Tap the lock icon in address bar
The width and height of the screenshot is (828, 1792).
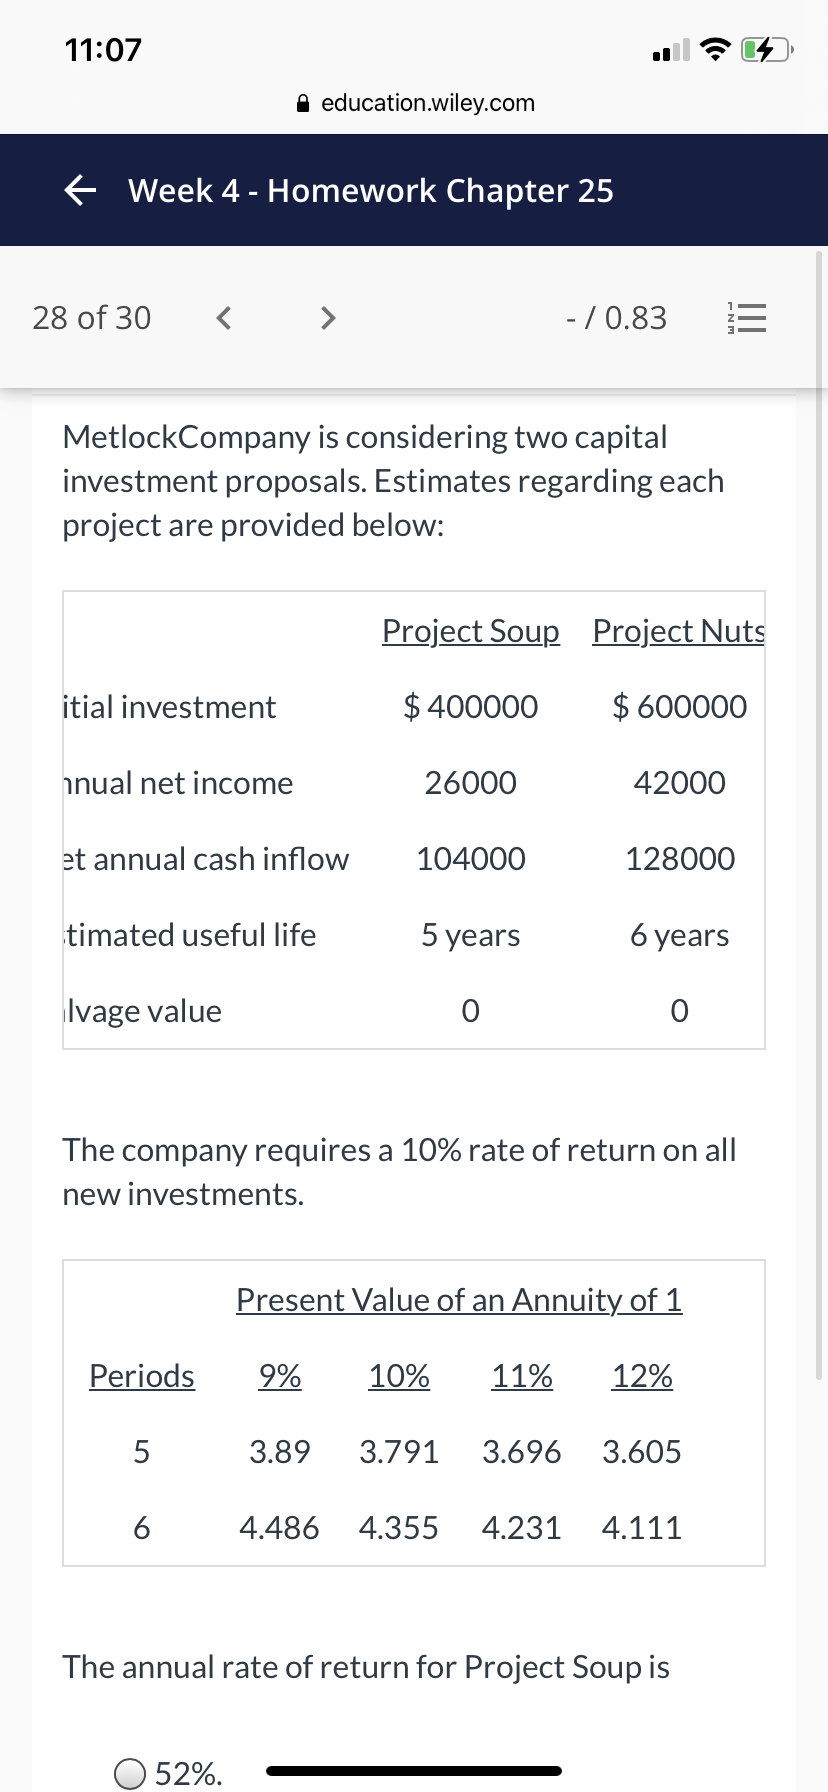pyautogui.click(x=304, y=102)
